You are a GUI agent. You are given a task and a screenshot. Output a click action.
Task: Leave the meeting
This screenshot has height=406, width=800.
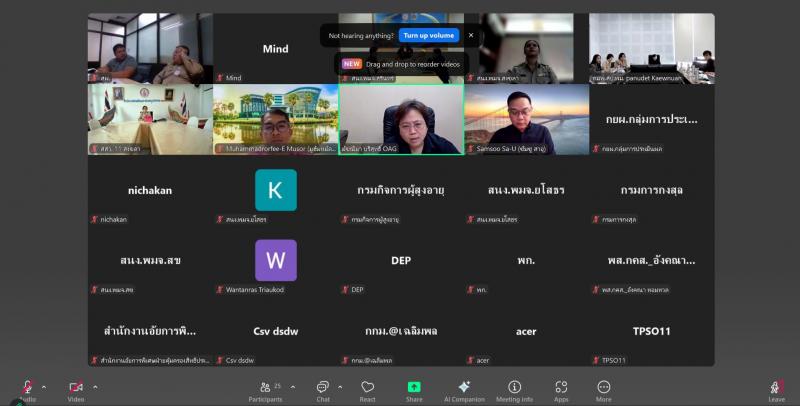777,391
